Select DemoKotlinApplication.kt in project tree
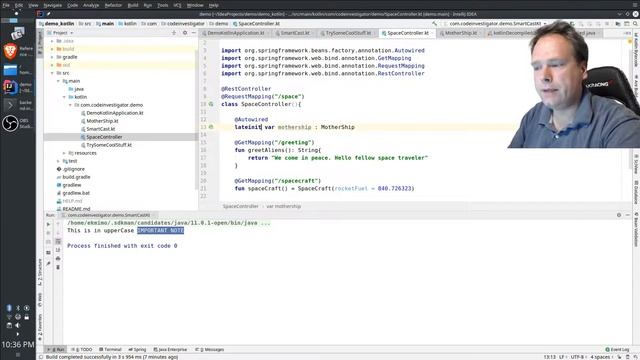Image resolution: width=640 pixels, height=360 pixels. point(115,113)
